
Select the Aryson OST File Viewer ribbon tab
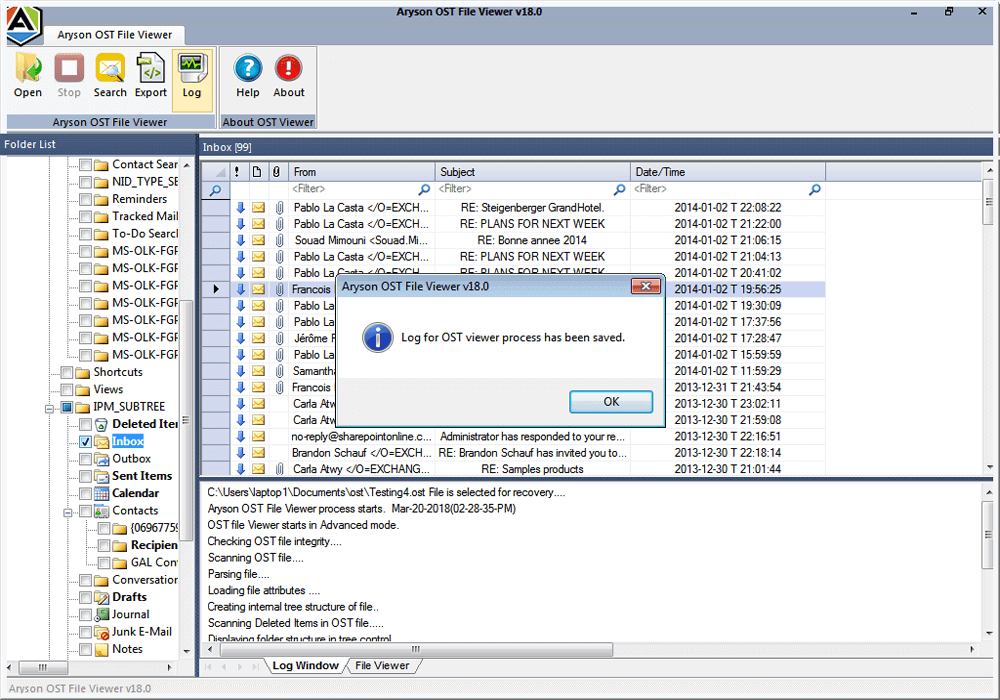coord(115,35)
